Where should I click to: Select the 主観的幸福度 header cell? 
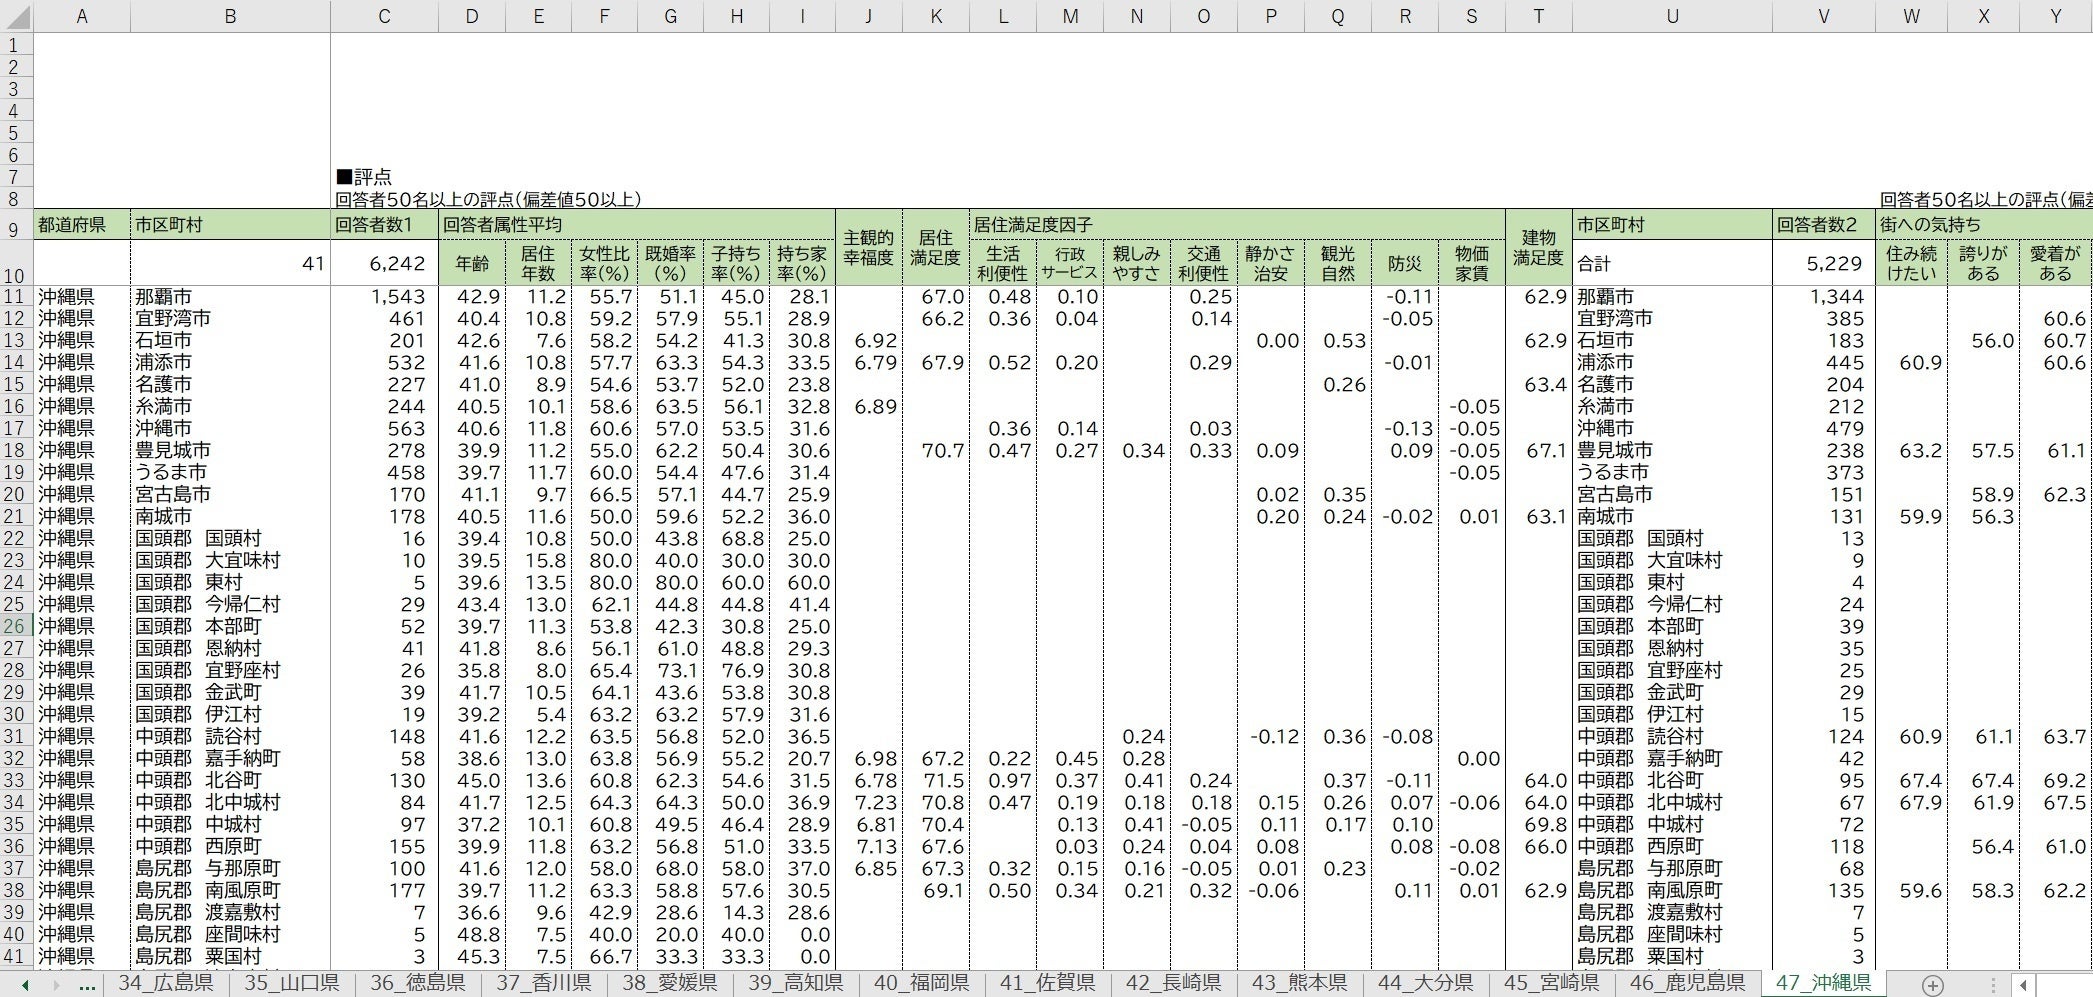[869, 248]
